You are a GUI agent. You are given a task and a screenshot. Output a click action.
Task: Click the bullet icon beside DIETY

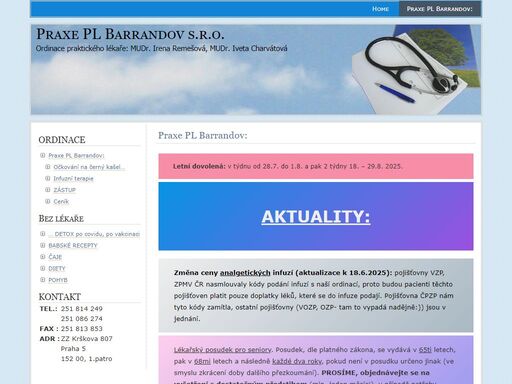coord(42,268)
